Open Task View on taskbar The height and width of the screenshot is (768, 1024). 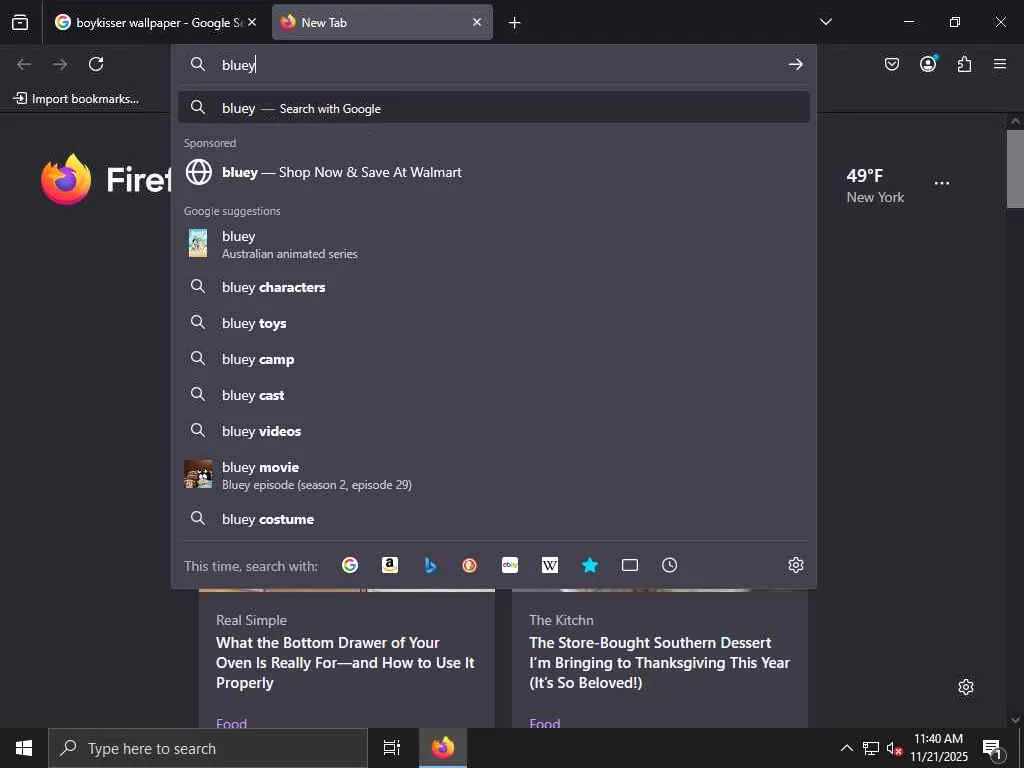392,748
